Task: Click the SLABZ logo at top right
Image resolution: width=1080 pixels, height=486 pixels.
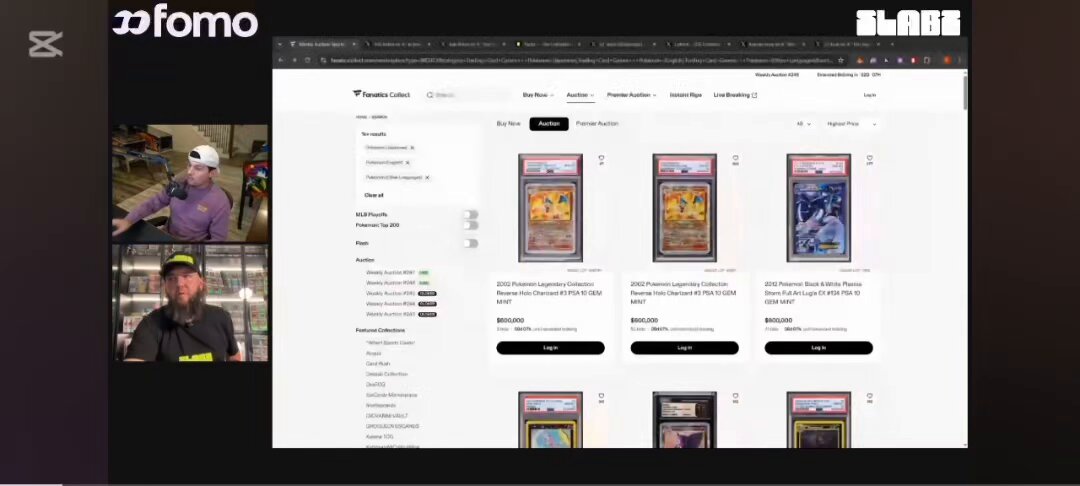Action: (908, 23)
